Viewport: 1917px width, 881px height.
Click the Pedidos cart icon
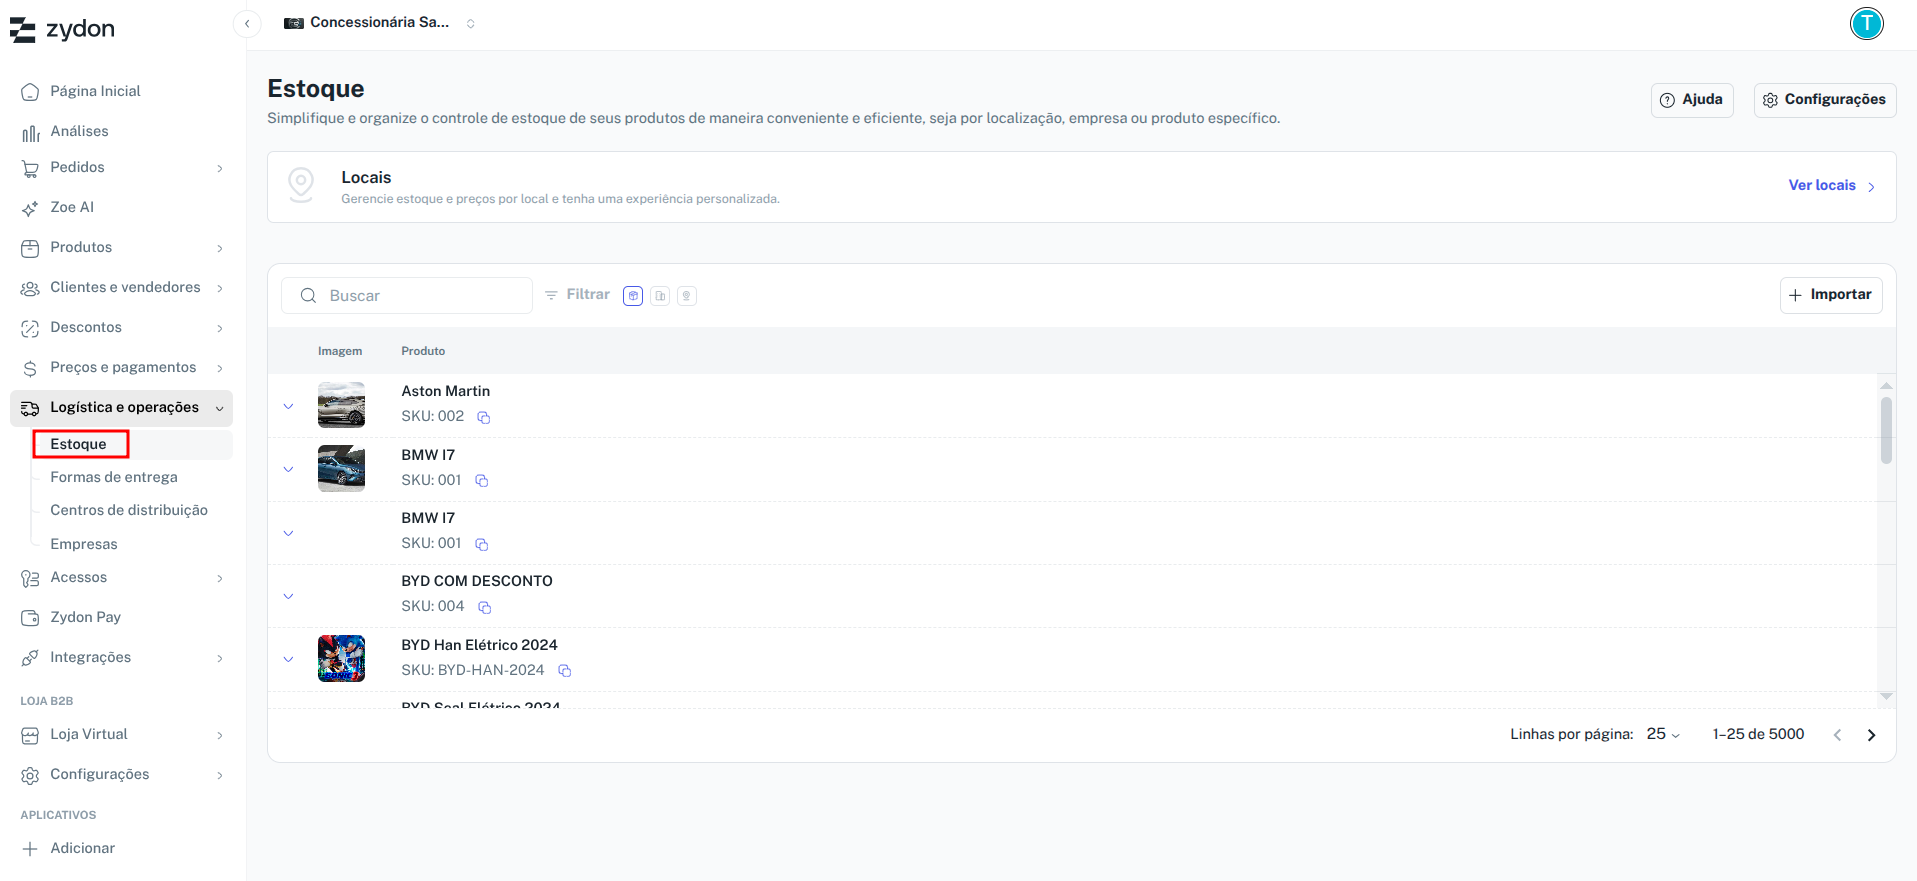pos(30,168)
